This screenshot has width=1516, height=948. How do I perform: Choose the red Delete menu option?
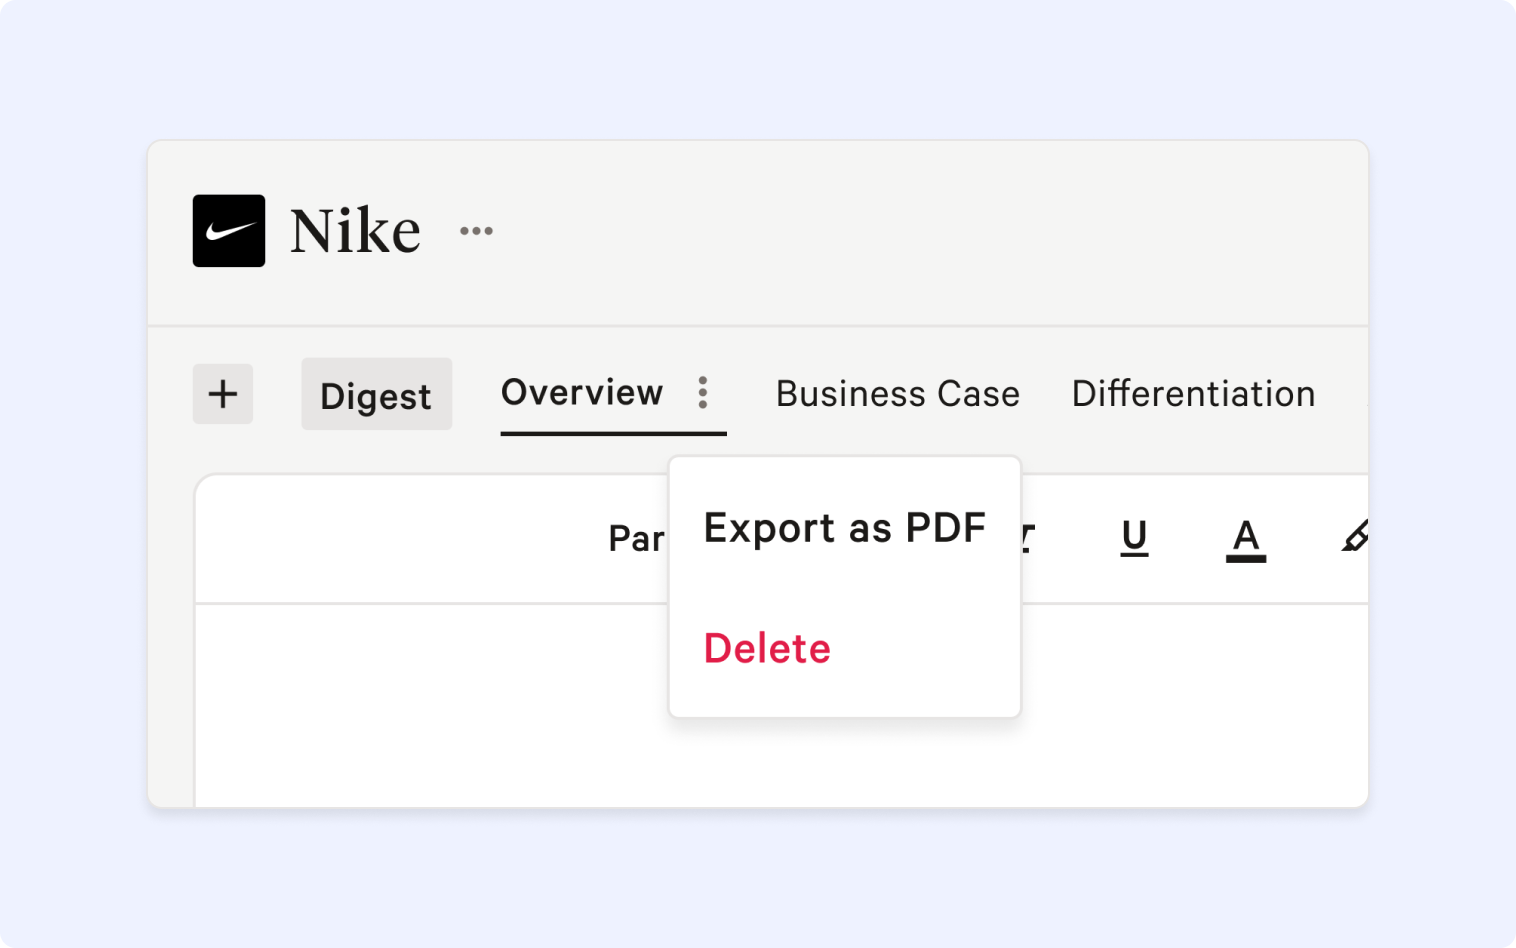click(767, 649)
